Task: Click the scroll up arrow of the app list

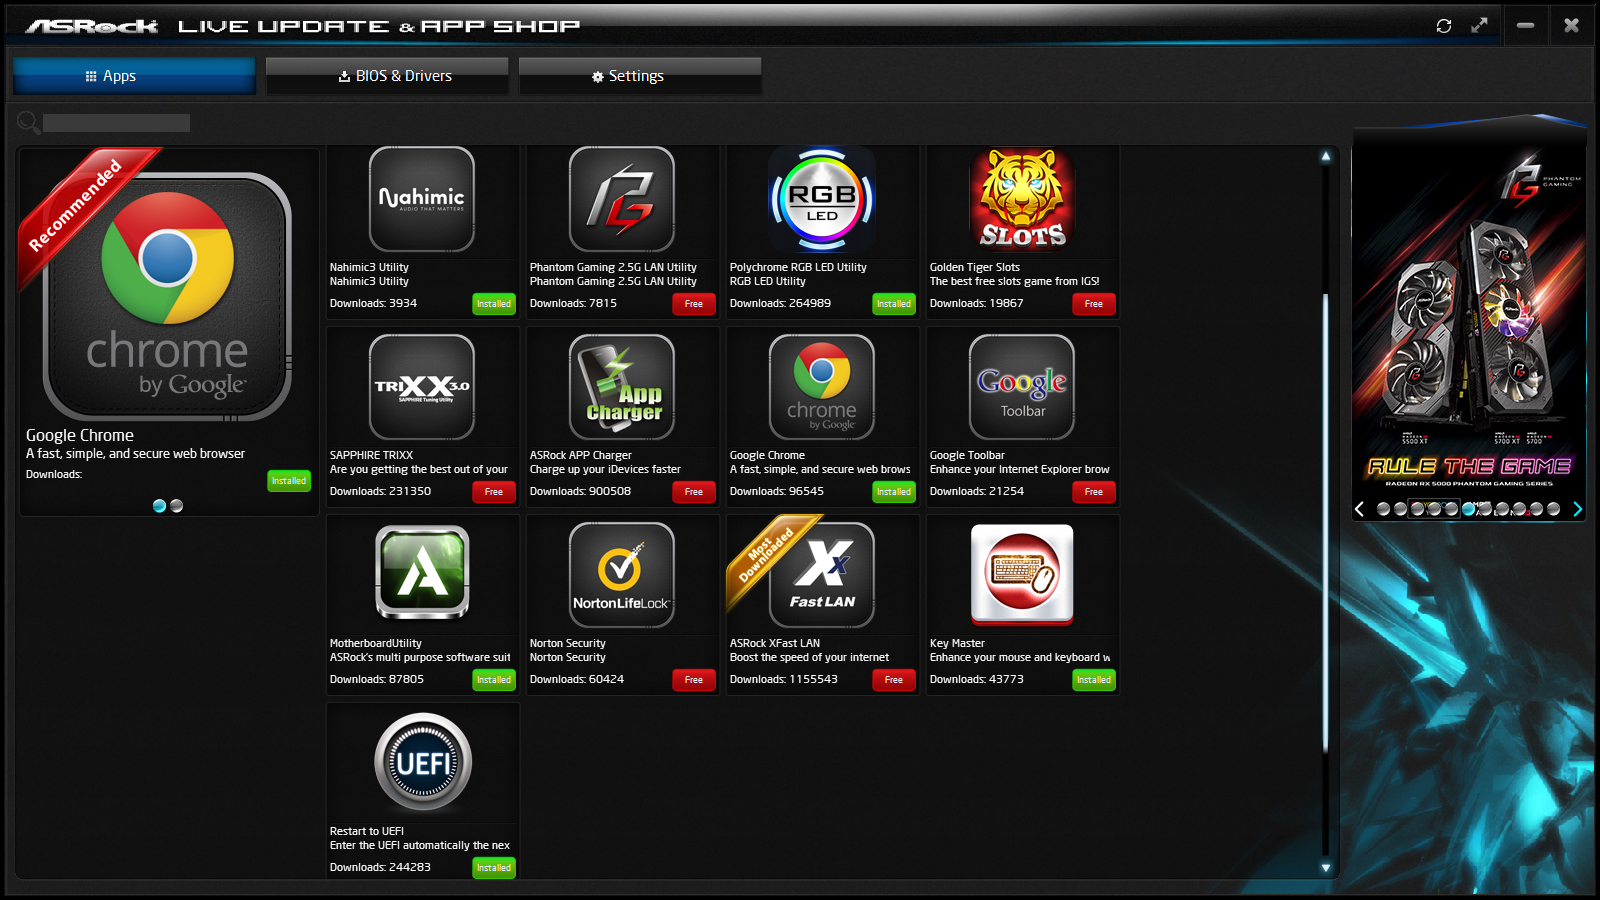Action: click(1326, 156)
